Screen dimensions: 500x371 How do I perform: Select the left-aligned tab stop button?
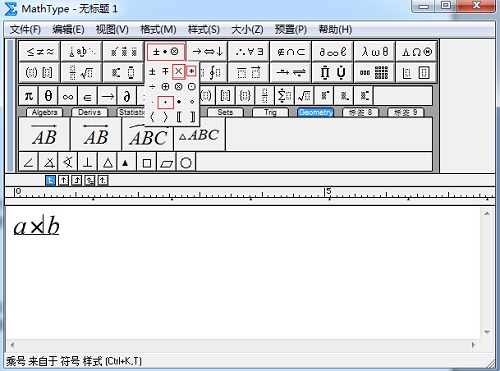click(x=50, y=180)
